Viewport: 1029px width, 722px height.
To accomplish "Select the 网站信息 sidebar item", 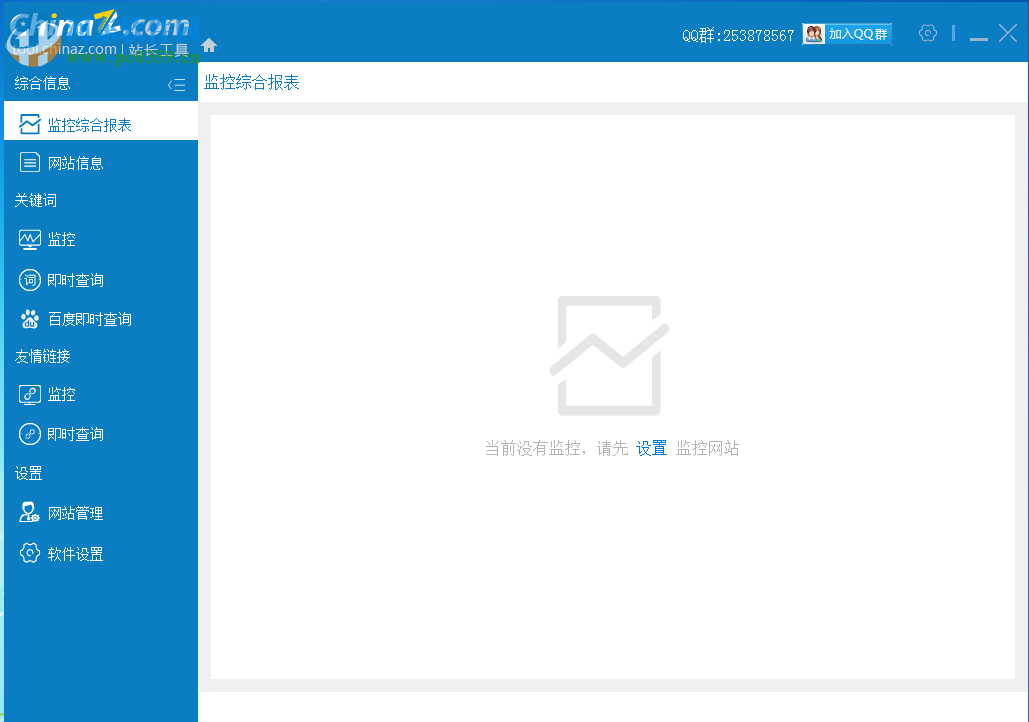I will pyautogui.click(x=75, y=162).
